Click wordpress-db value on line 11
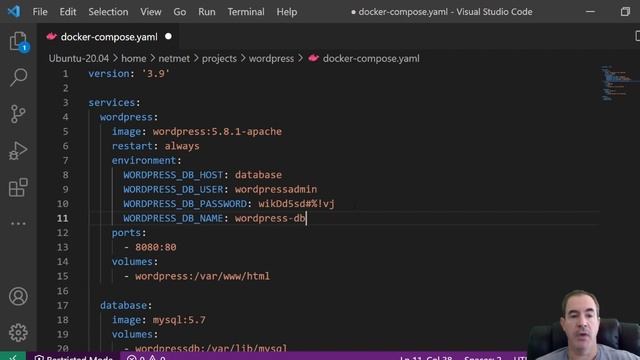640x360 pixels. click(x=270, y=218)
